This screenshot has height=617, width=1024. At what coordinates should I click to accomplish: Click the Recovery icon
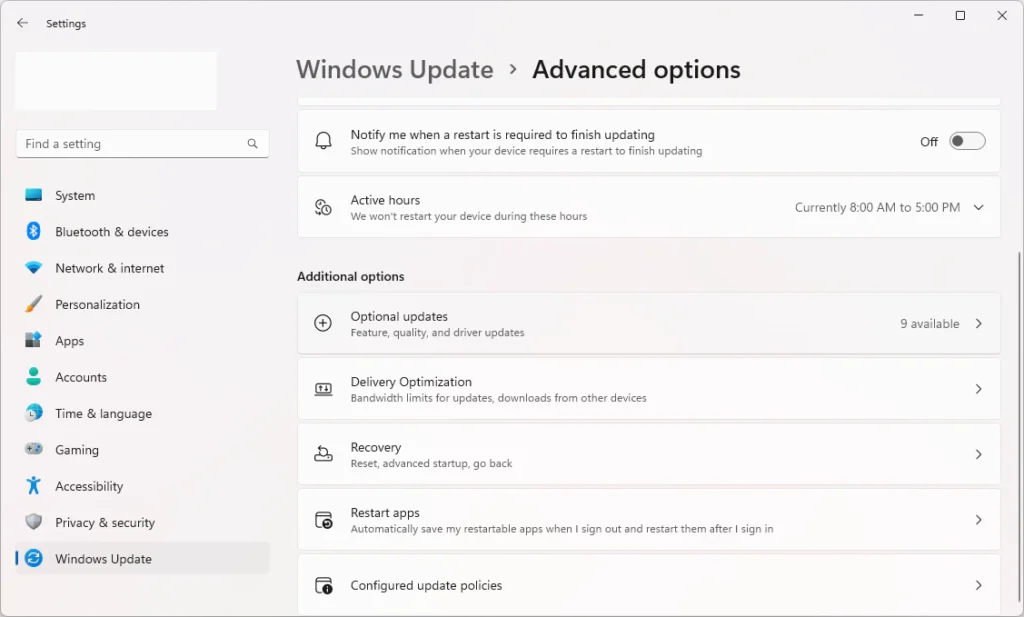coord(323,454)
